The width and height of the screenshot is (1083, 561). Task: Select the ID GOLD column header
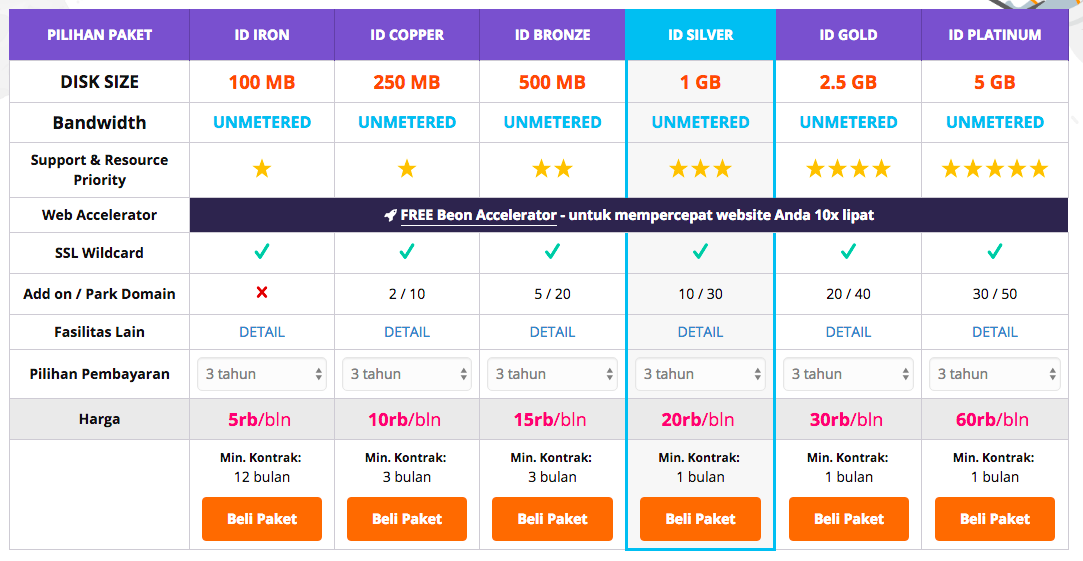[x=848, y=35]
